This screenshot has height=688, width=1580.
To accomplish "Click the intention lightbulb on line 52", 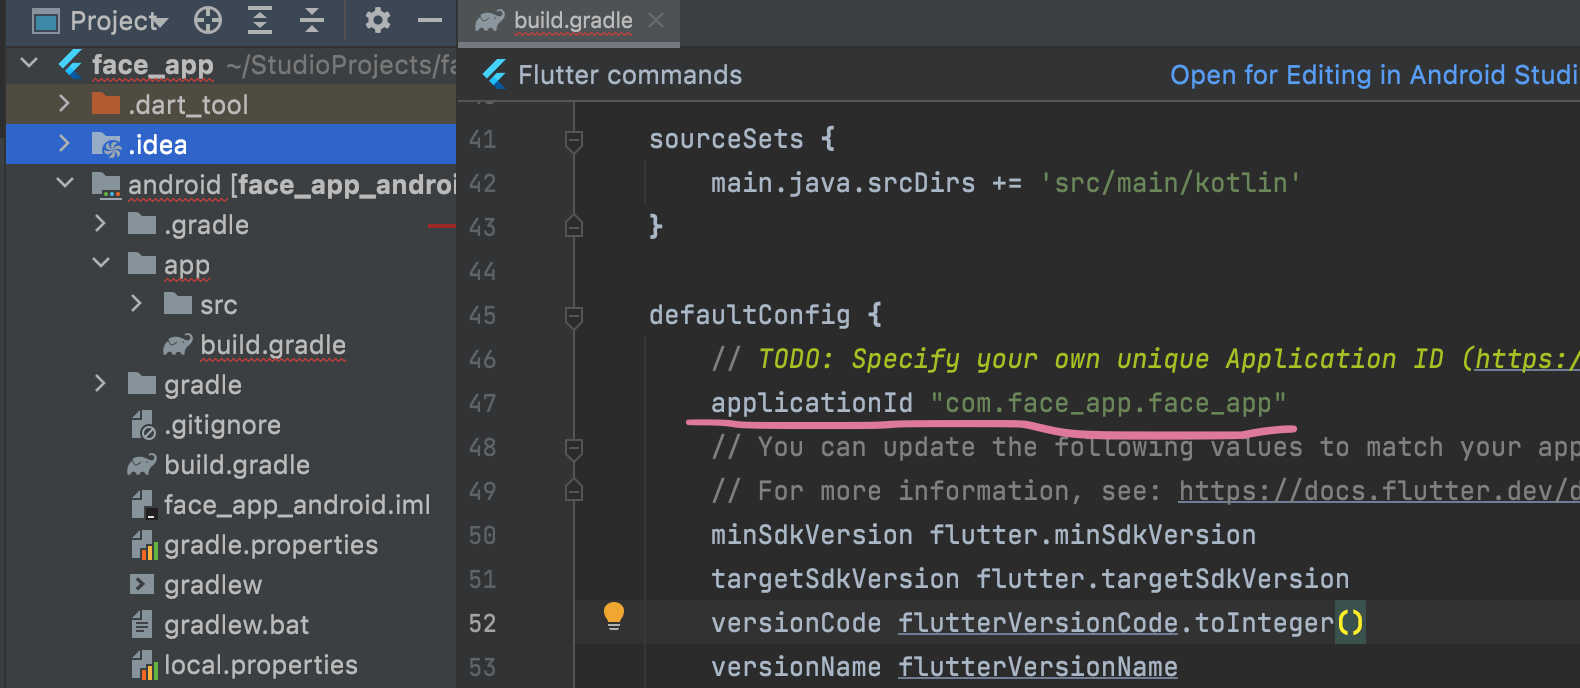I will click(x=614, y=616).
